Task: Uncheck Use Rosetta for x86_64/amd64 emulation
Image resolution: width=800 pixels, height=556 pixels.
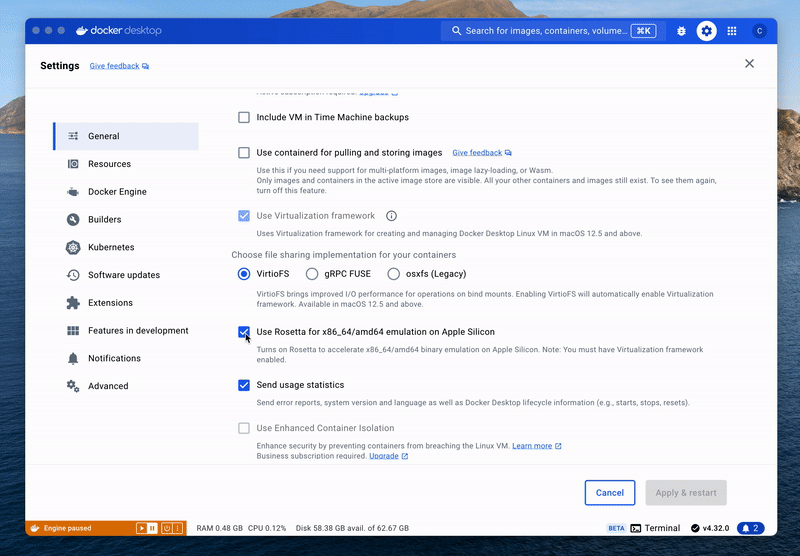Action: coord(244,332)
